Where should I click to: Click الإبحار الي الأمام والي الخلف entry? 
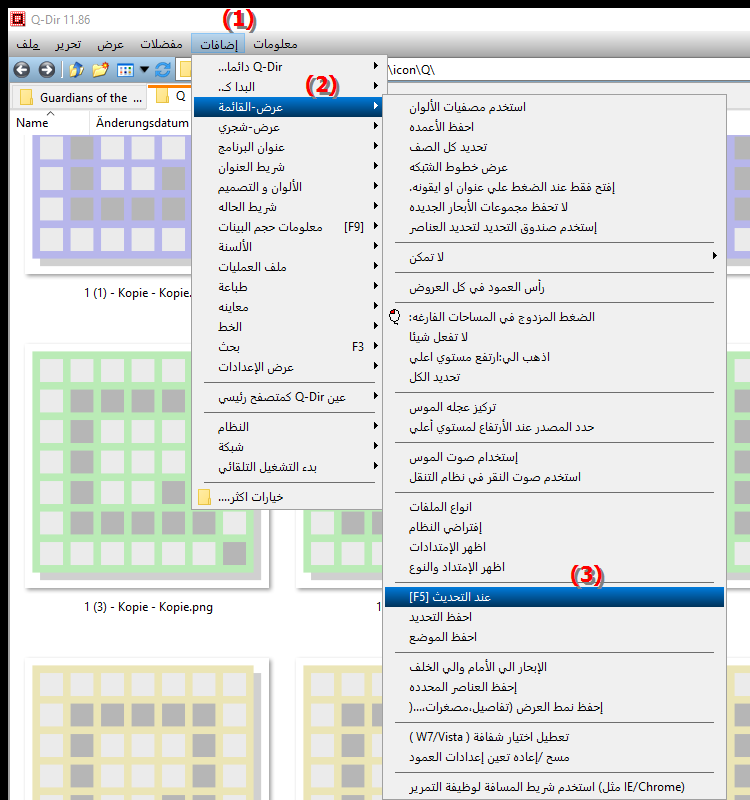tap(554, 667)
